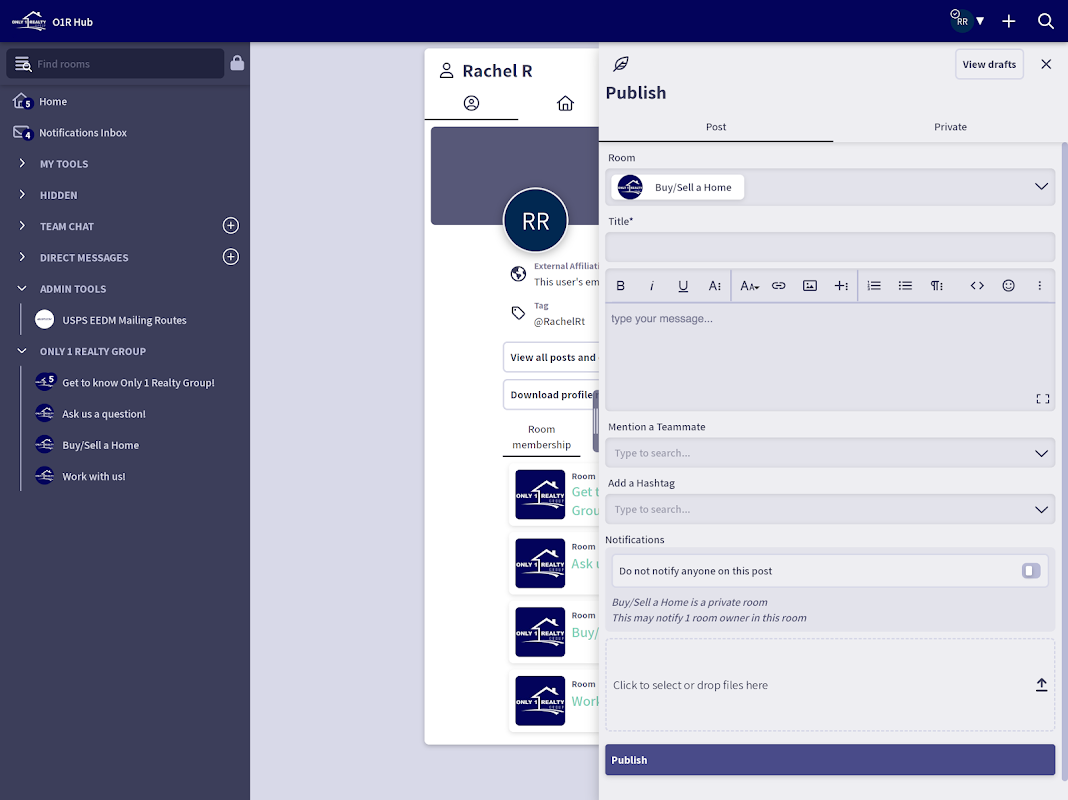Open Add a Hashtag dropdown
Image resolution: width=1068 pixels, height=800 pixels.
pos(830,509)
